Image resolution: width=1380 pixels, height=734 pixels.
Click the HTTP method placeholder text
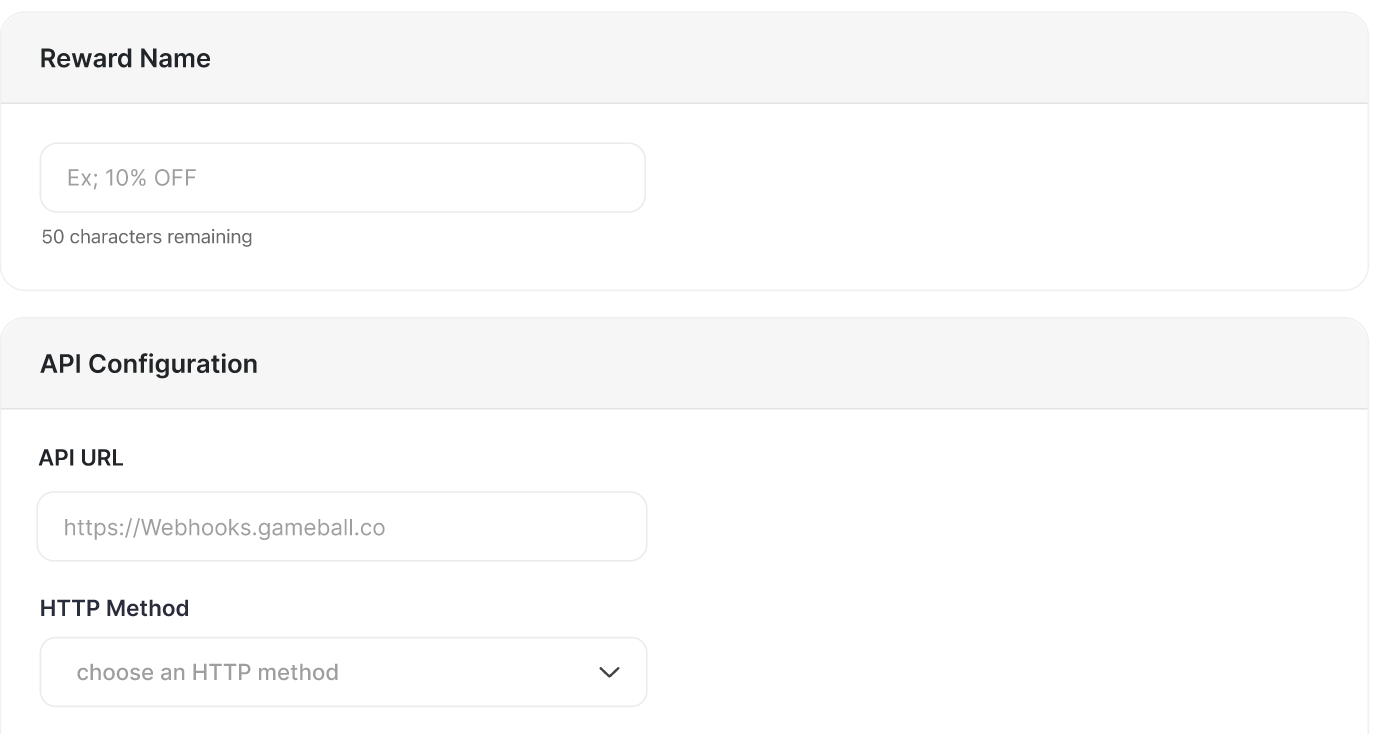pyautogui.click(x=208, y=671)
